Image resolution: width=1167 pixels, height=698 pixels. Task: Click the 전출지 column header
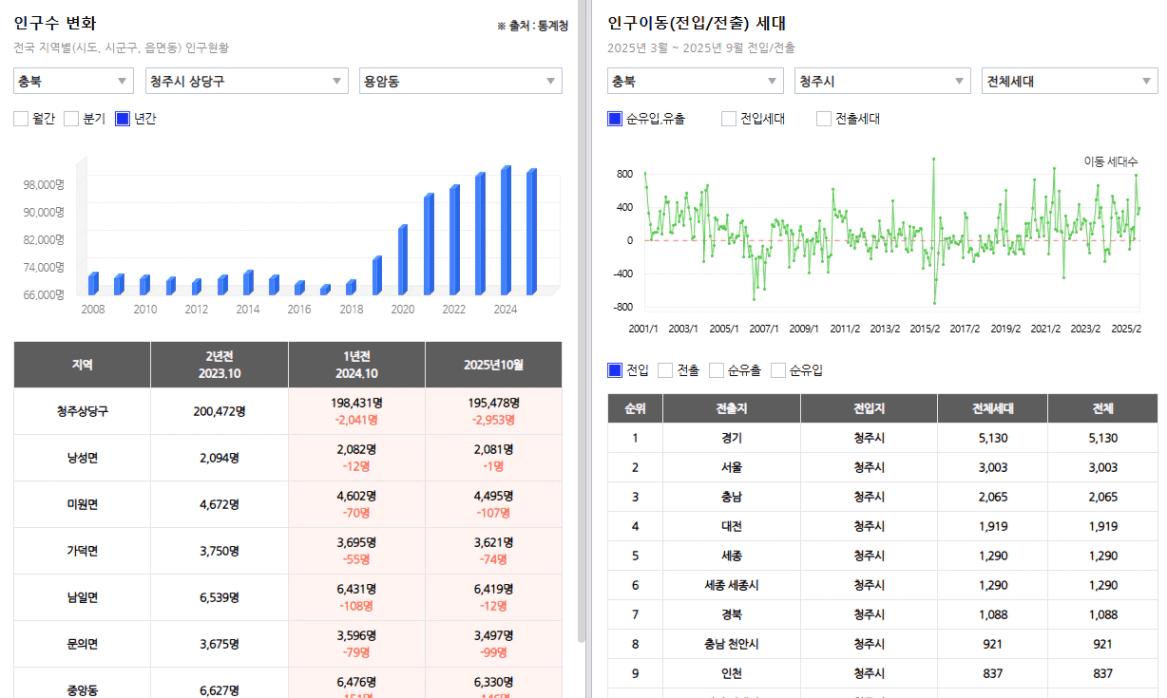(x=731, y=409)
